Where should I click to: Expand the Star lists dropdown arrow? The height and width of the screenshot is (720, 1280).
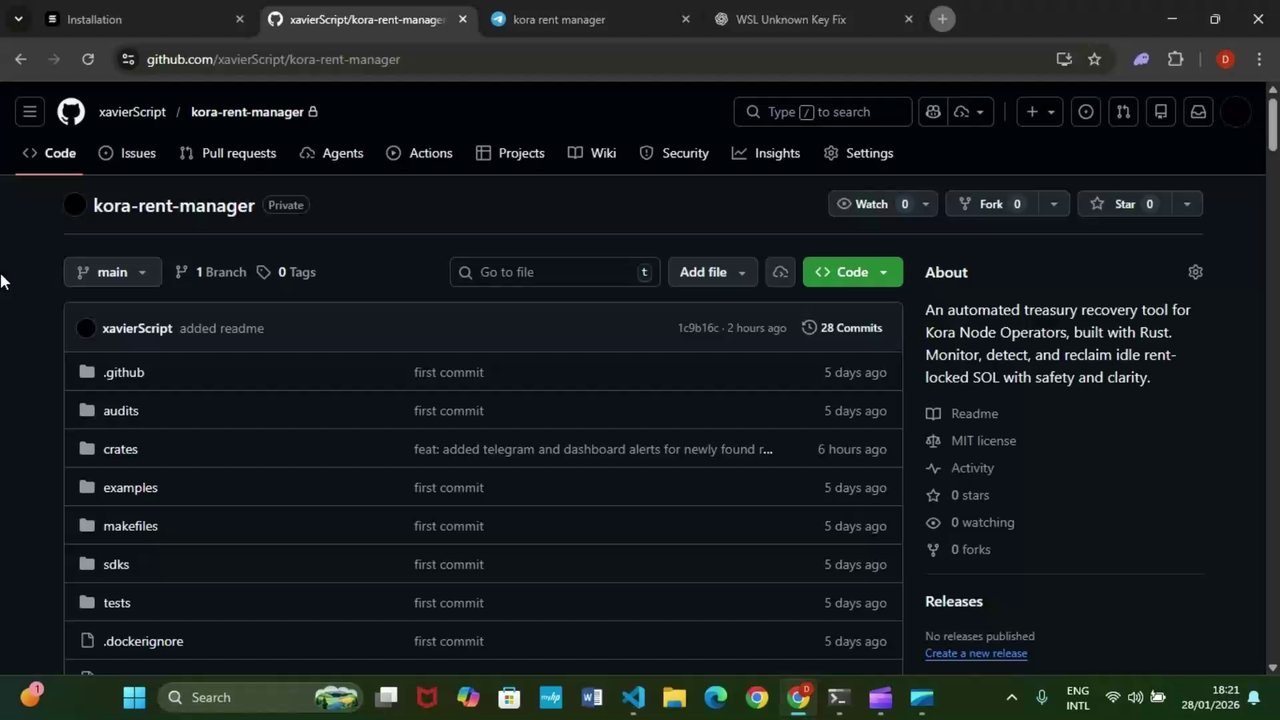click(1186, 204)
